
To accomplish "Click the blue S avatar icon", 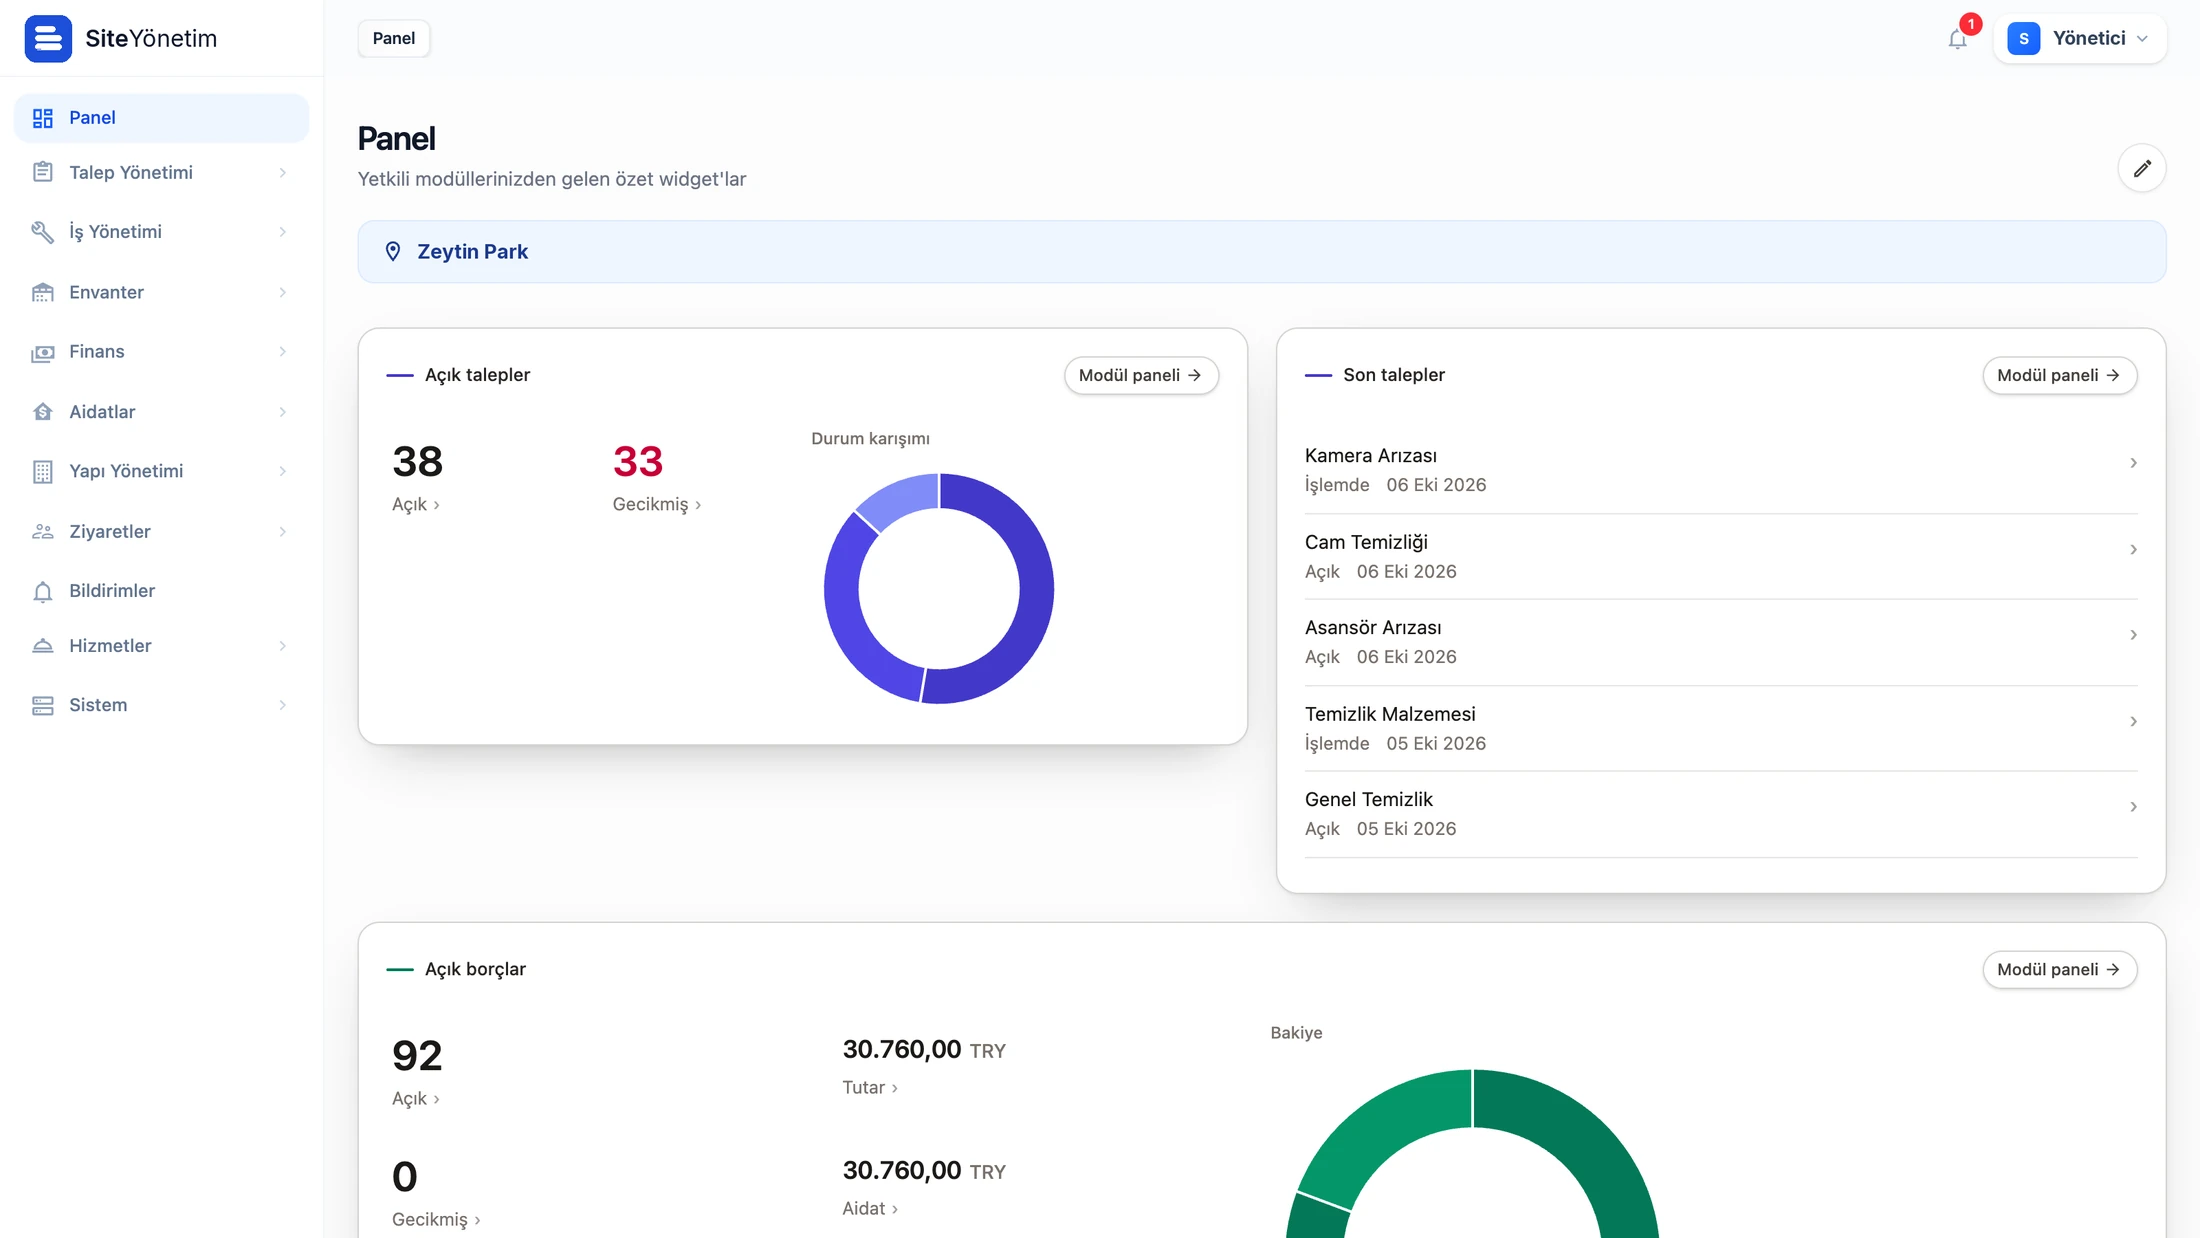I will click(x=2023, y=39).
